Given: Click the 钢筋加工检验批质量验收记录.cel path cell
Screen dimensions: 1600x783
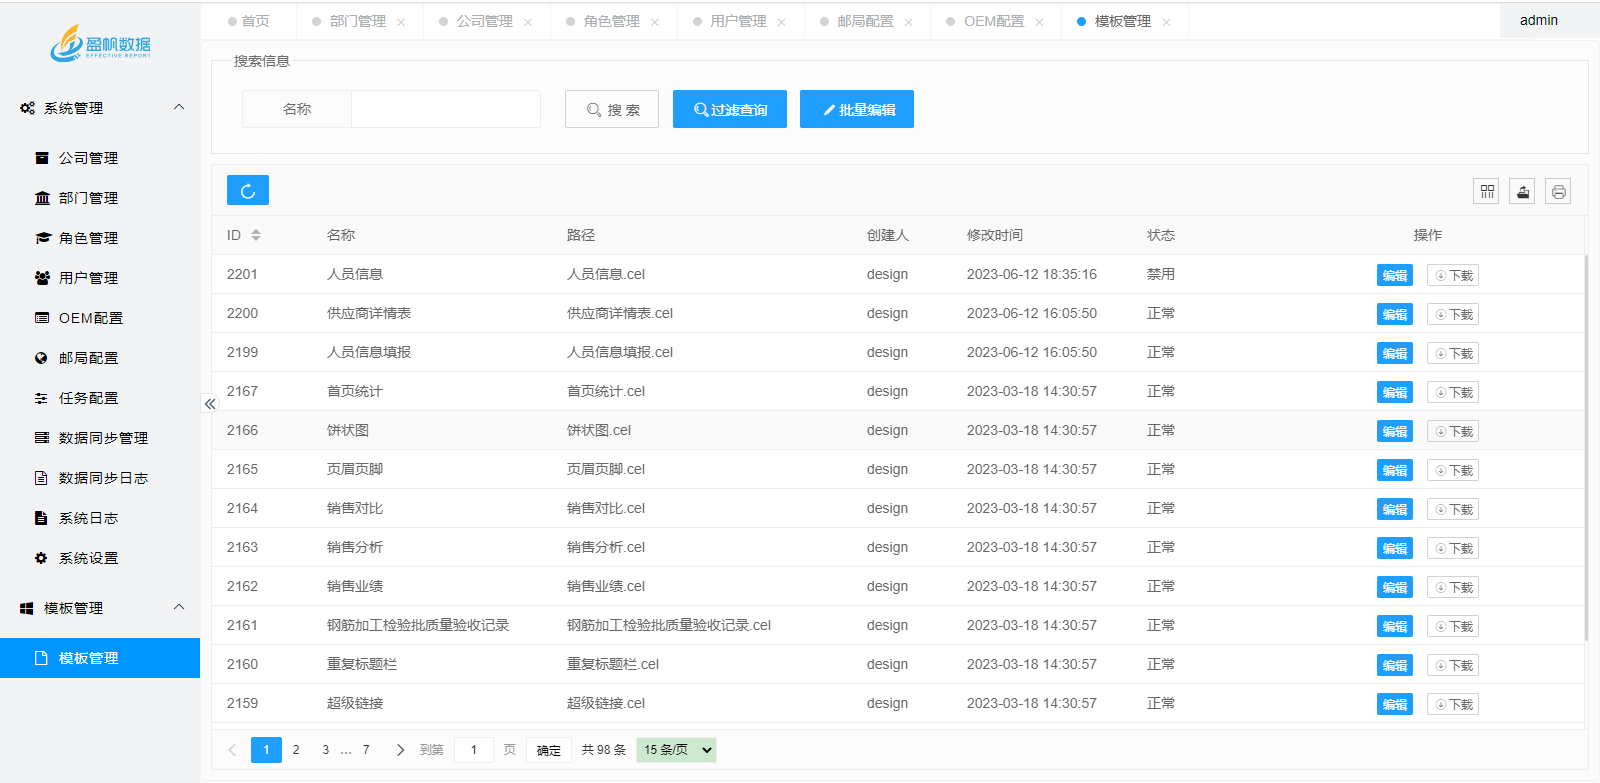Looking at the screenshot, I should pos(669,625).
